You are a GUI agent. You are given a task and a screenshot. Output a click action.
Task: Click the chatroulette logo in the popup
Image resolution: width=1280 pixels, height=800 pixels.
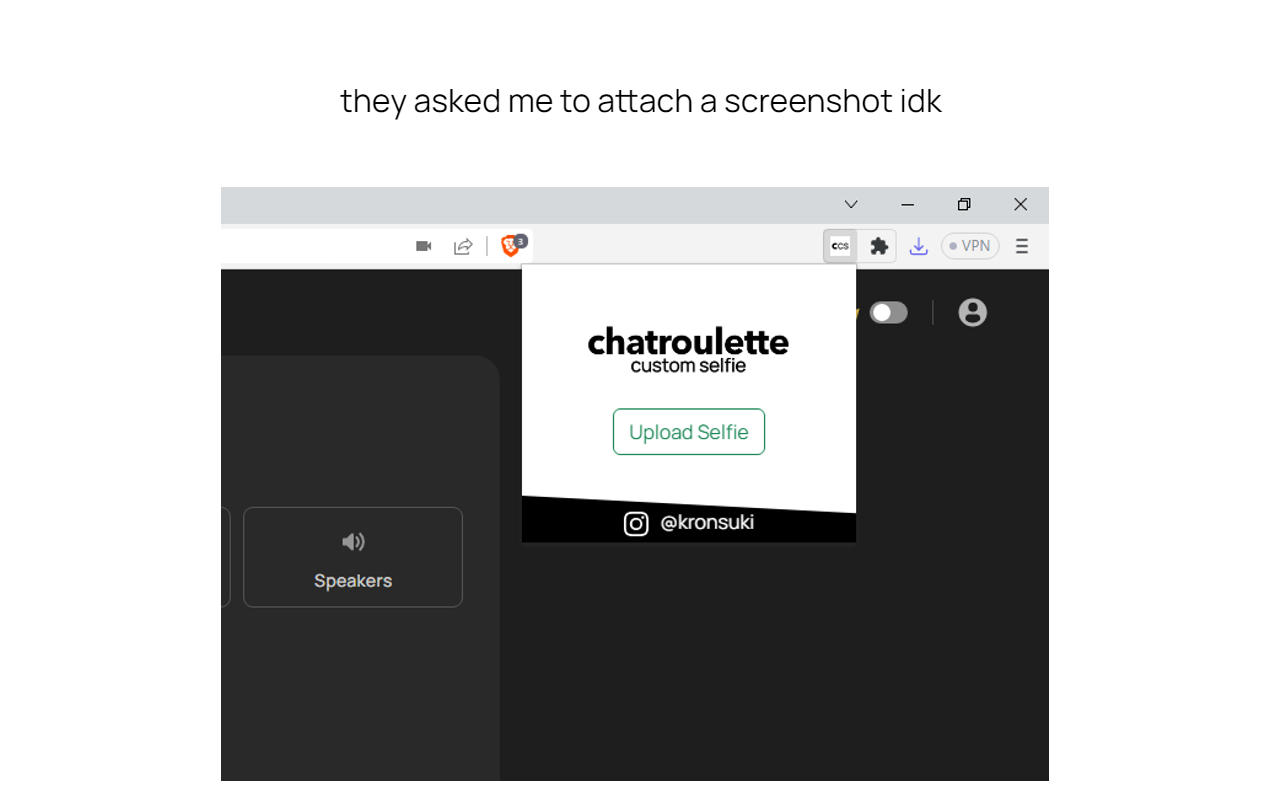pyautogui.click(x=688, y=342)
